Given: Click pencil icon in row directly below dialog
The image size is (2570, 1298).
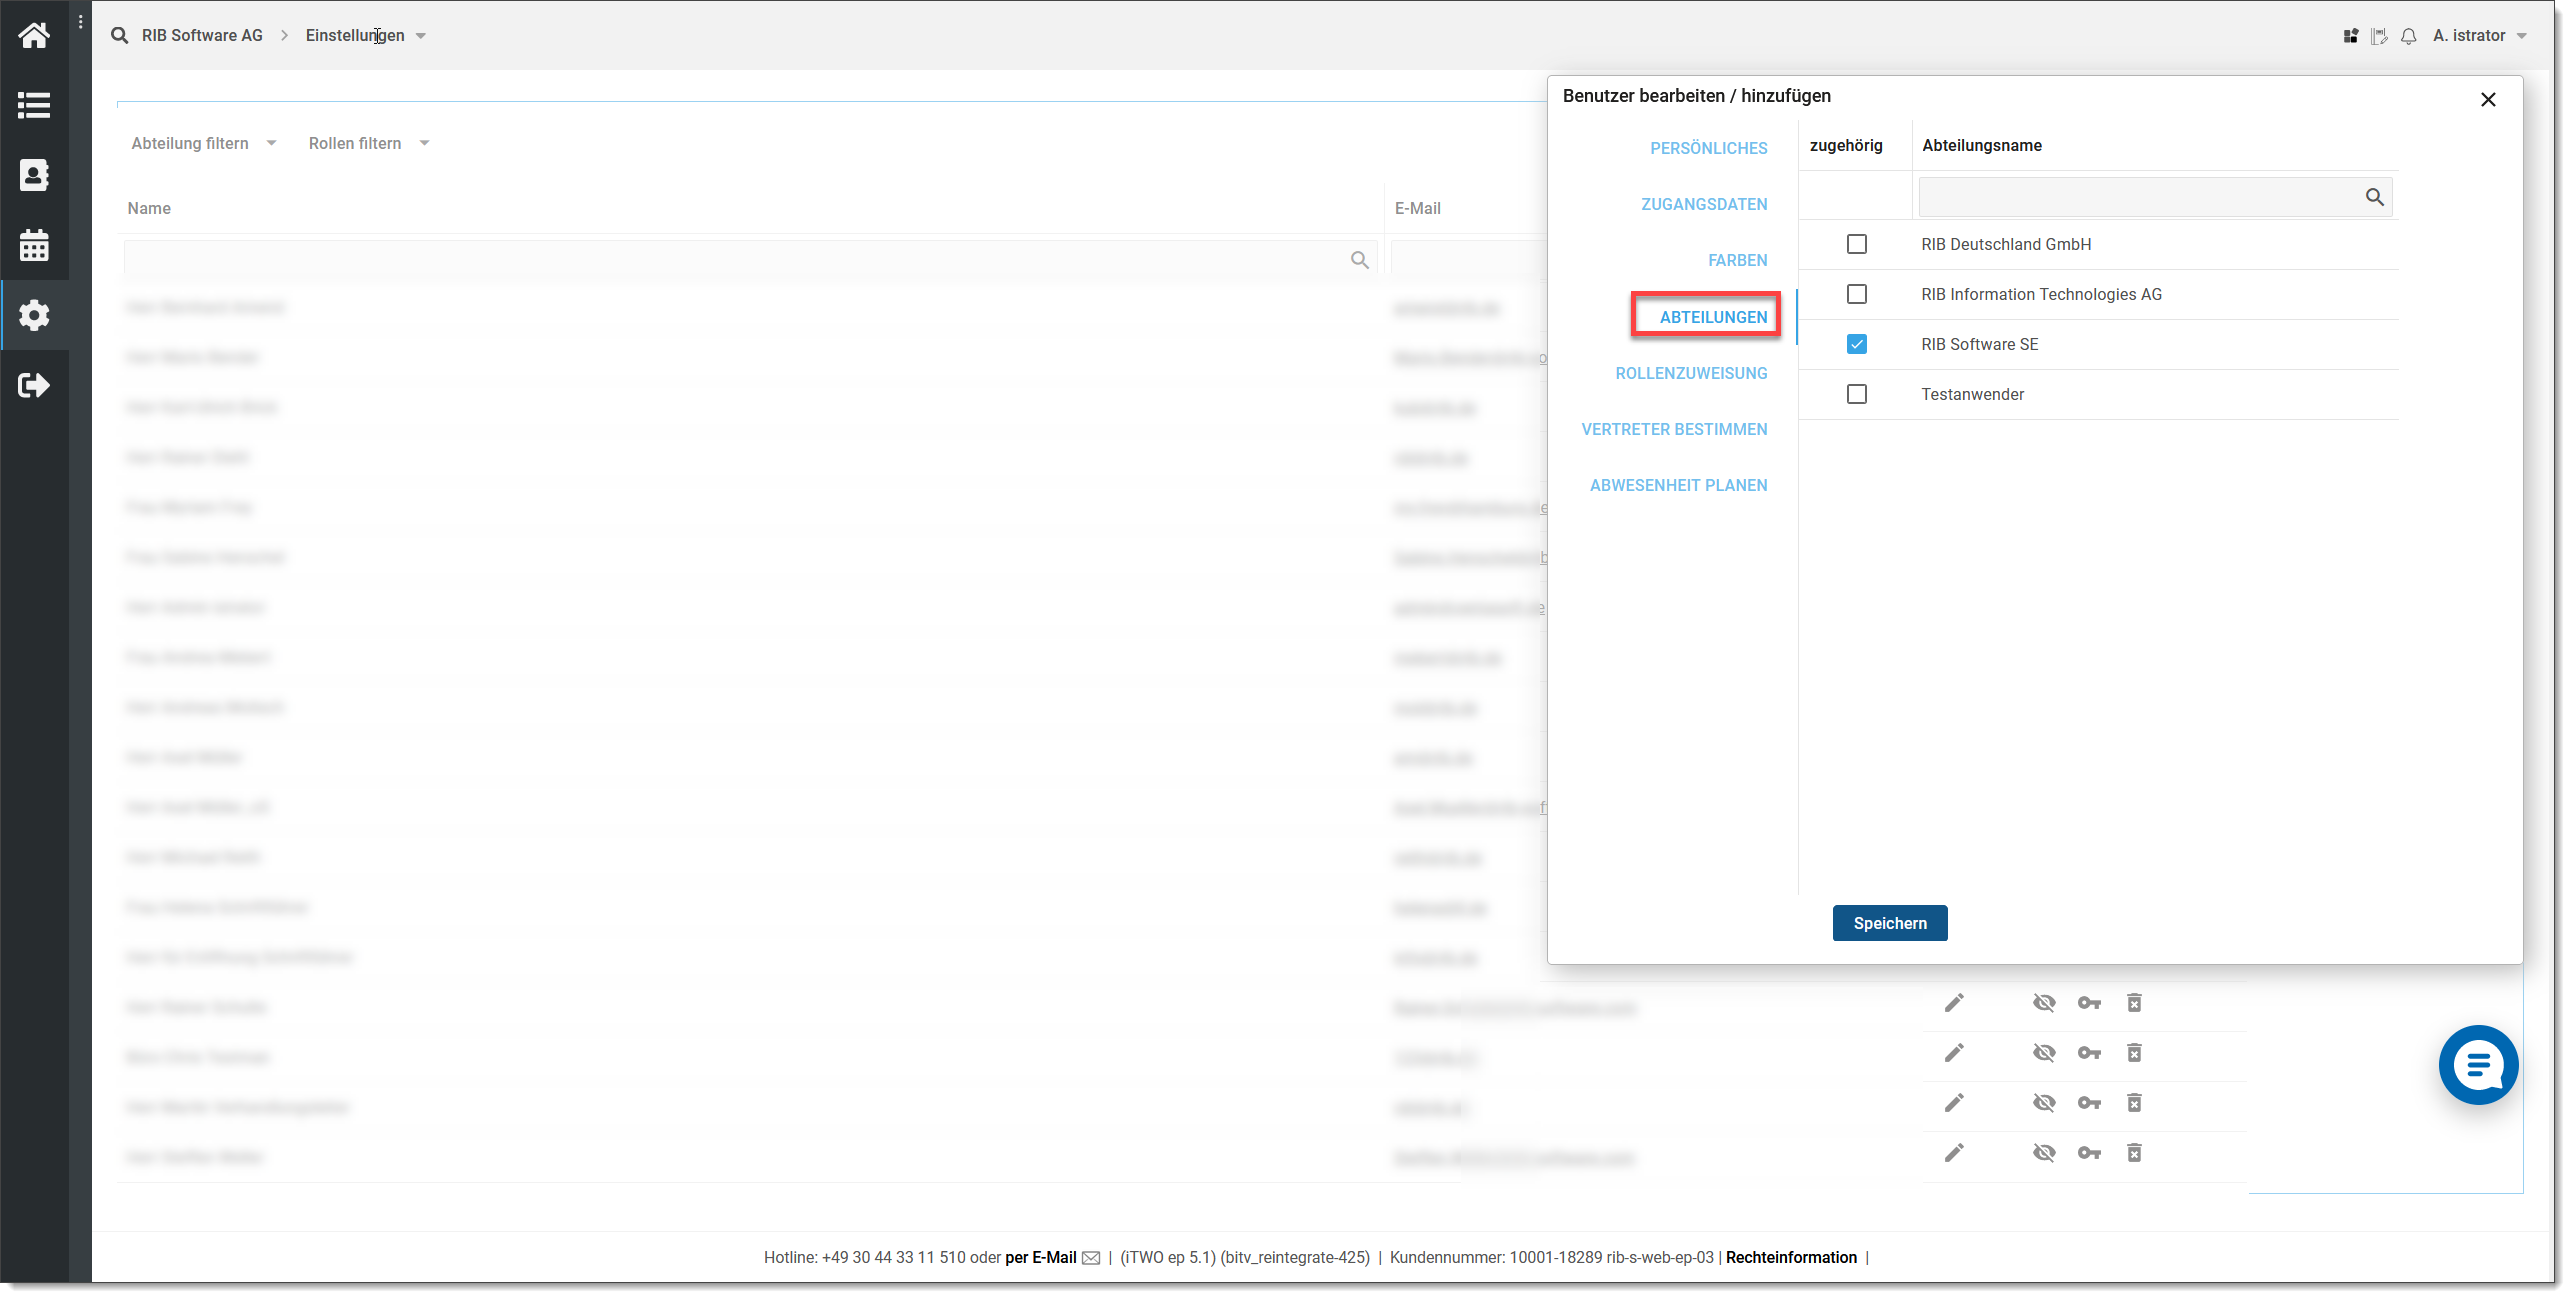Looking at the screenshot, I should [1954, 1003].
